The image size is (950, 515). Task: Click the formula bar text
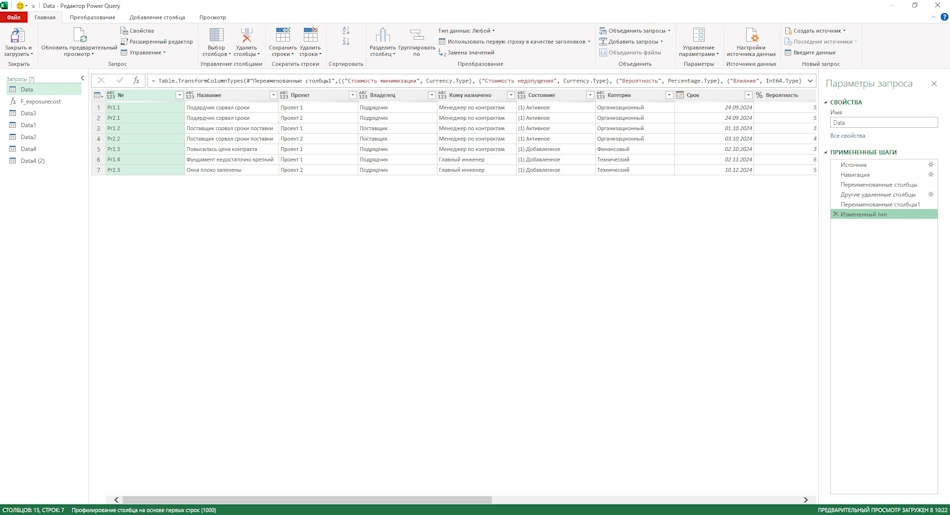476,81
